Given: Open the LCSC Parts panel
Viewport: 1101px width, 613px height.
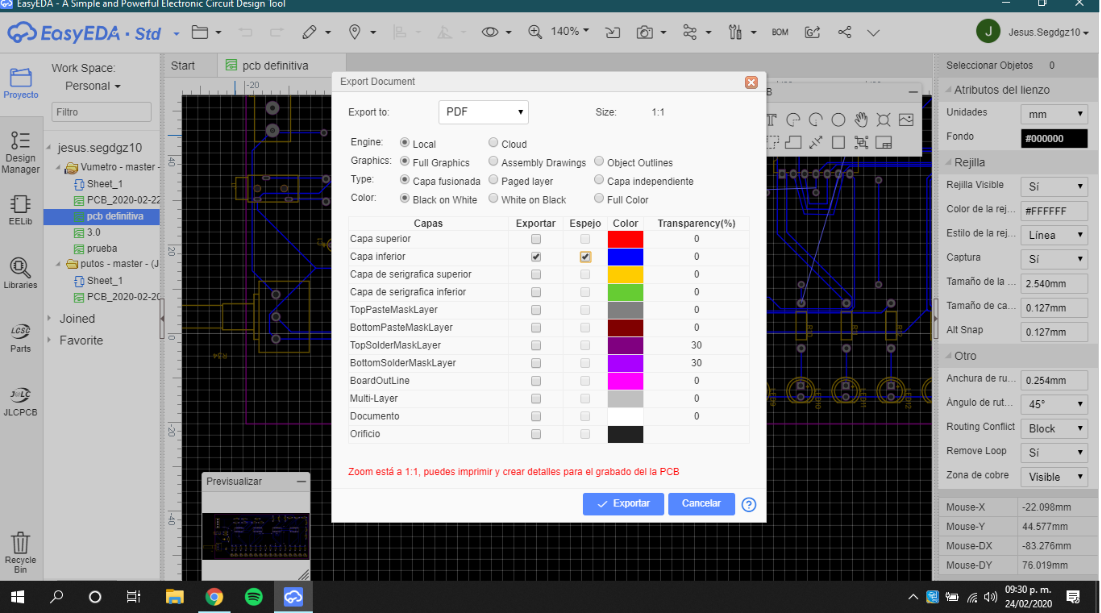Looking at the screenshot, I should [20, 337].
